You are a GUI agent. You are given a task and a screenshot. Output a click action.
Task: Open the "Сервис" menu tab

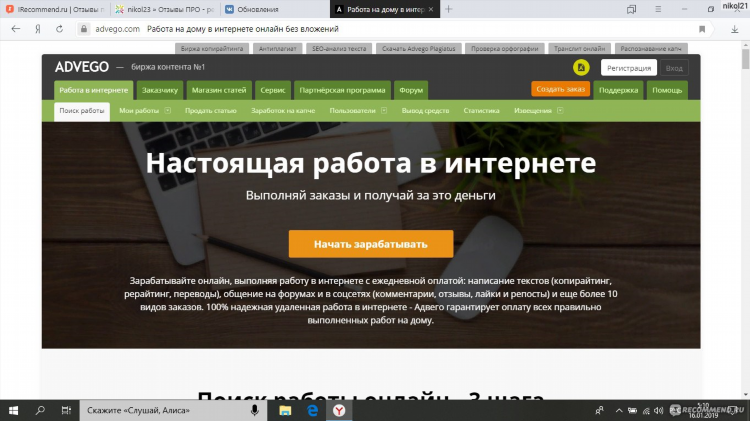click(x=273, y=90)
